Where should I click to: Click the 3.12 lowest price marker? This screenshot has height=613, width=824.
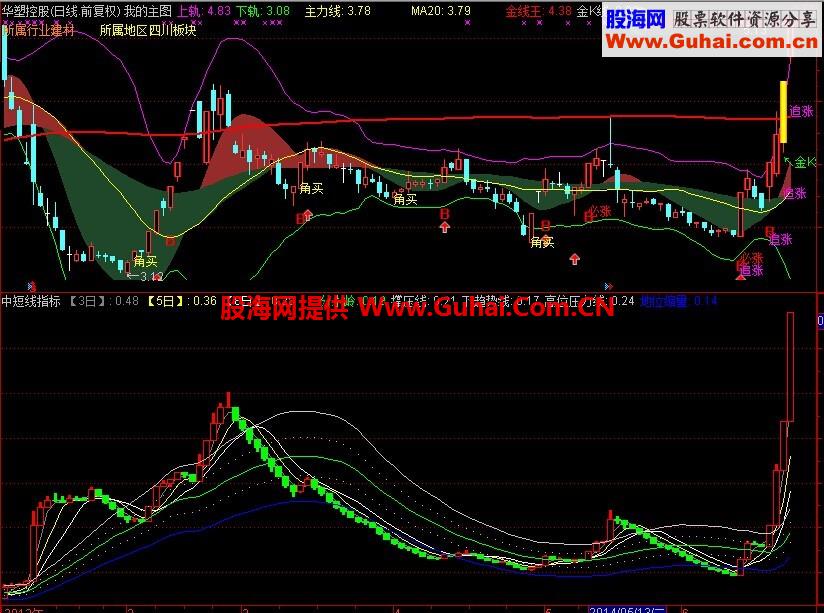tap(146, 276)
